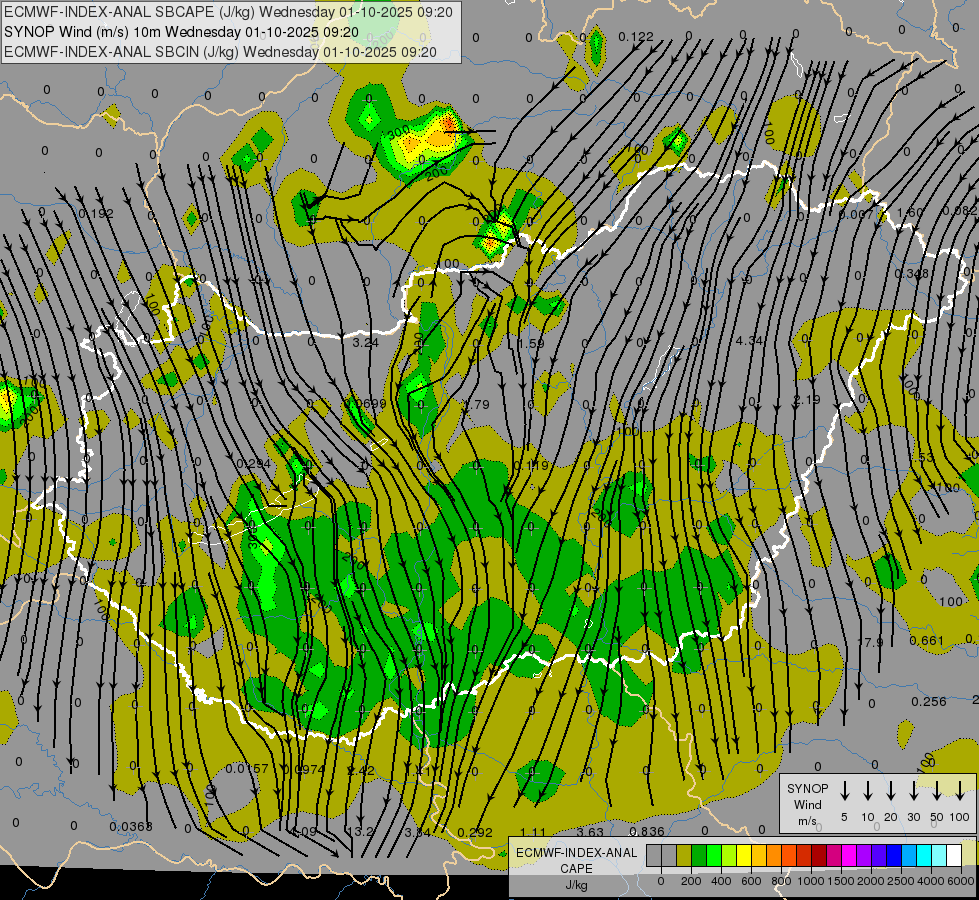This screenshot has width=979, height=900.
Task: Select the yellow swatch in CAPE color scale
Action: (x=745, y=855)
